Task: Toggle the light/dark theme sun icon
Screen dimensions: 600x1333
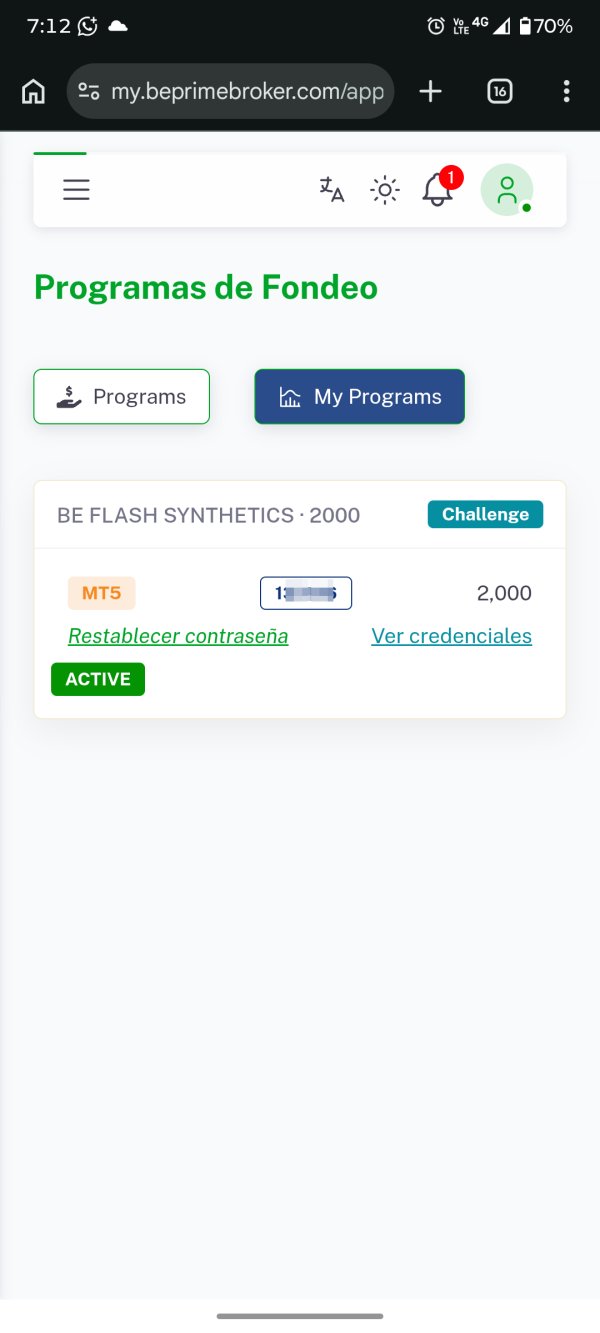Action: point(385,190)
